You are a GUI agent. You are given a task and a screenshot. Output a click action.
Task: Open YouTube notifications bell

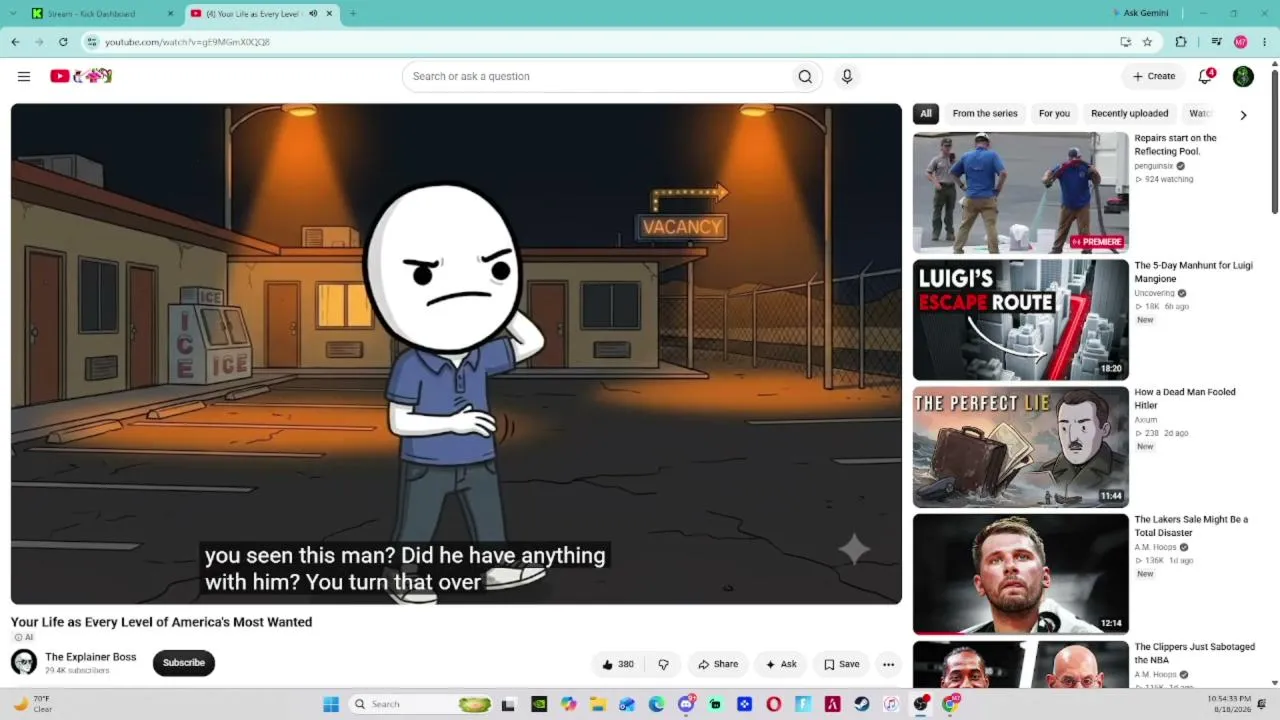(1206, 76)
